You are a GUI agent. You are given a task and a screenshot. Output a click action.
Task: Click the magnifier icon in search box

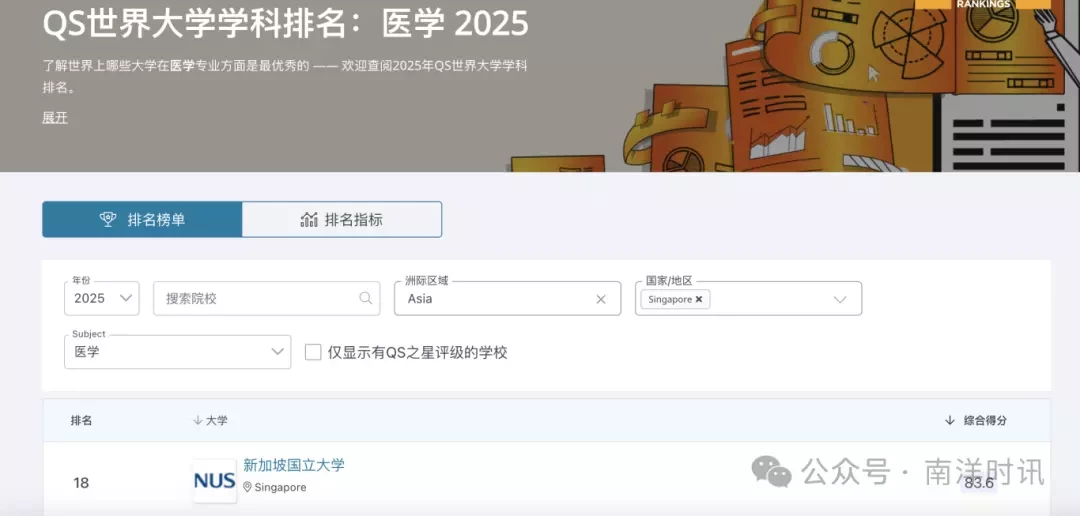(366, 298)
